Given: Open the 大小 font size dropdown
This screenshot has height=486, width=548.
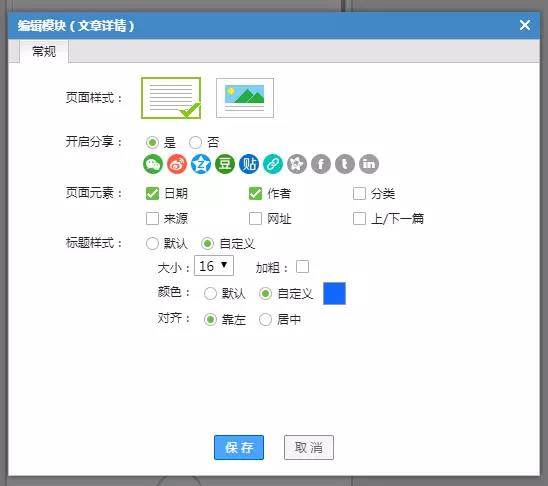Looking at the screenshot, I should (x=214, y=266).
